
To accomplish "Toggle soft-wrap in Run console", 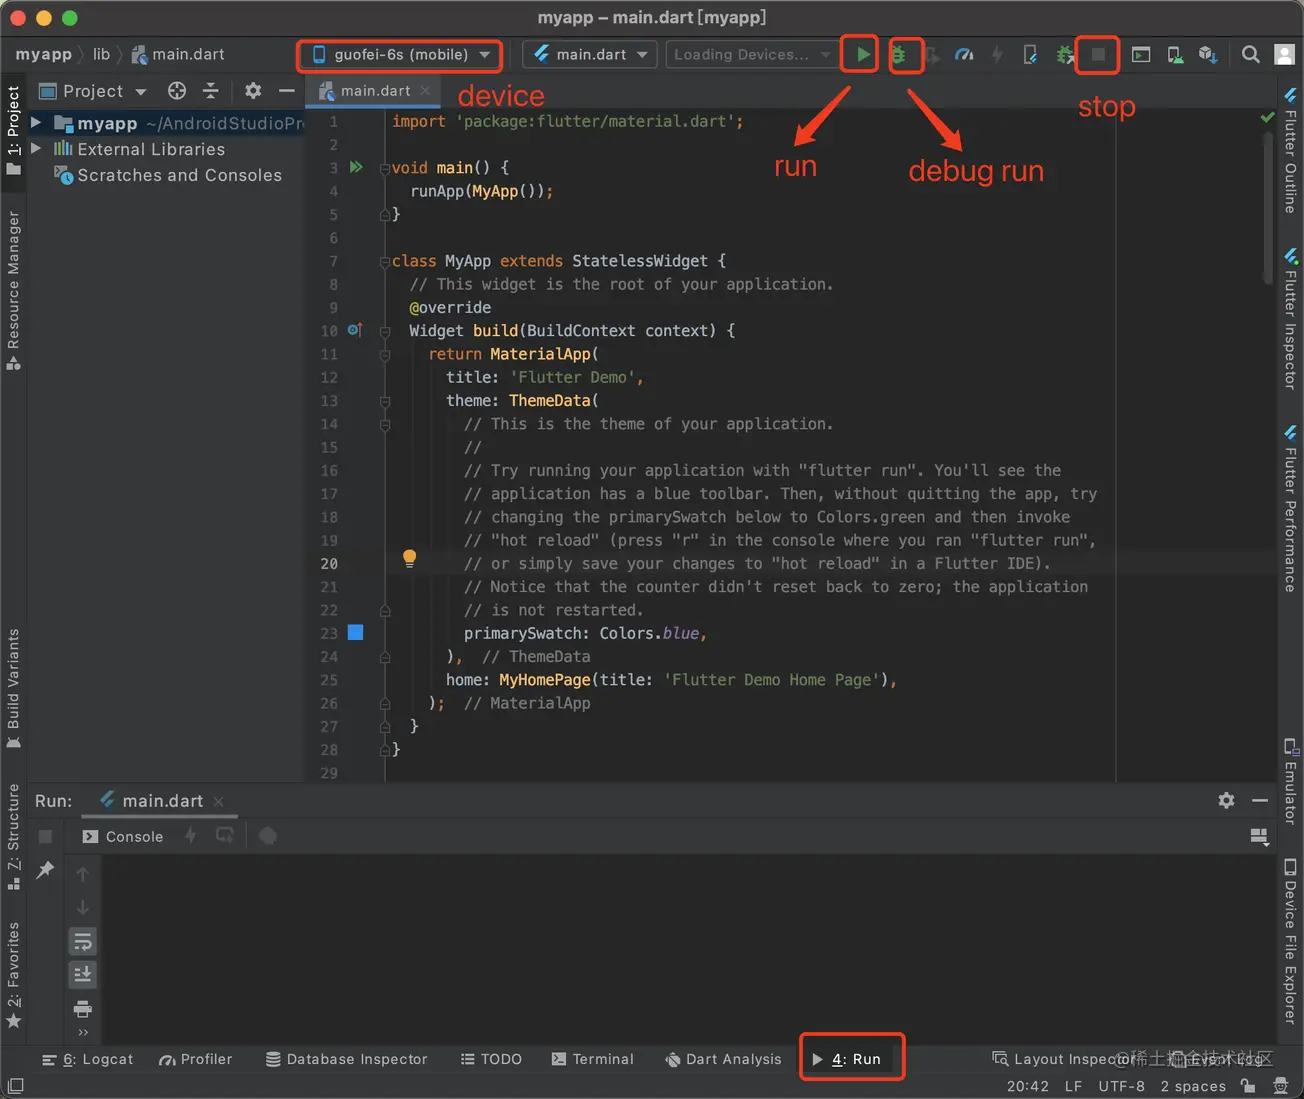I will point(83,941).
